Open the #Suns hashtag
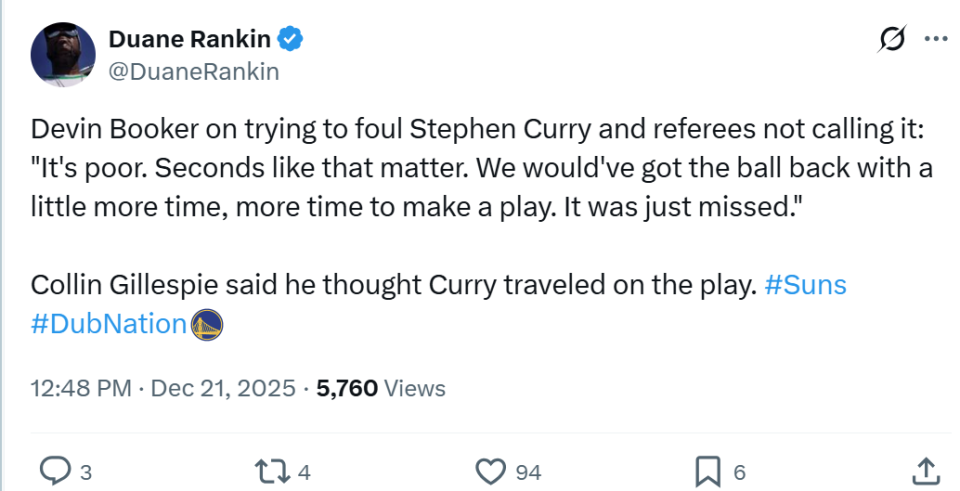Screen dimensions: 960x491 tap(805, 285)
